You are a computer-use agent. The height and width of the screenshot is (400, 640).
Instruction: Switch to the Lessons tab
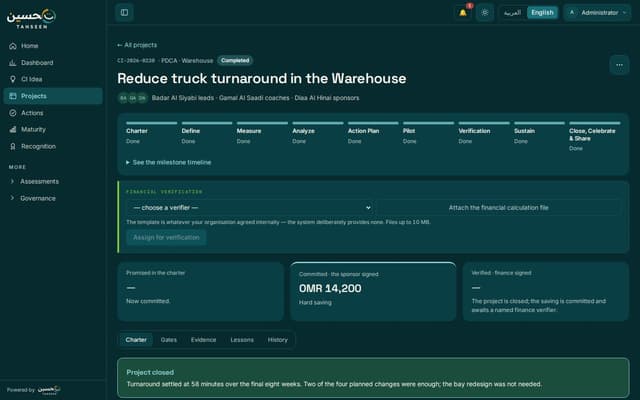point(242,340)
